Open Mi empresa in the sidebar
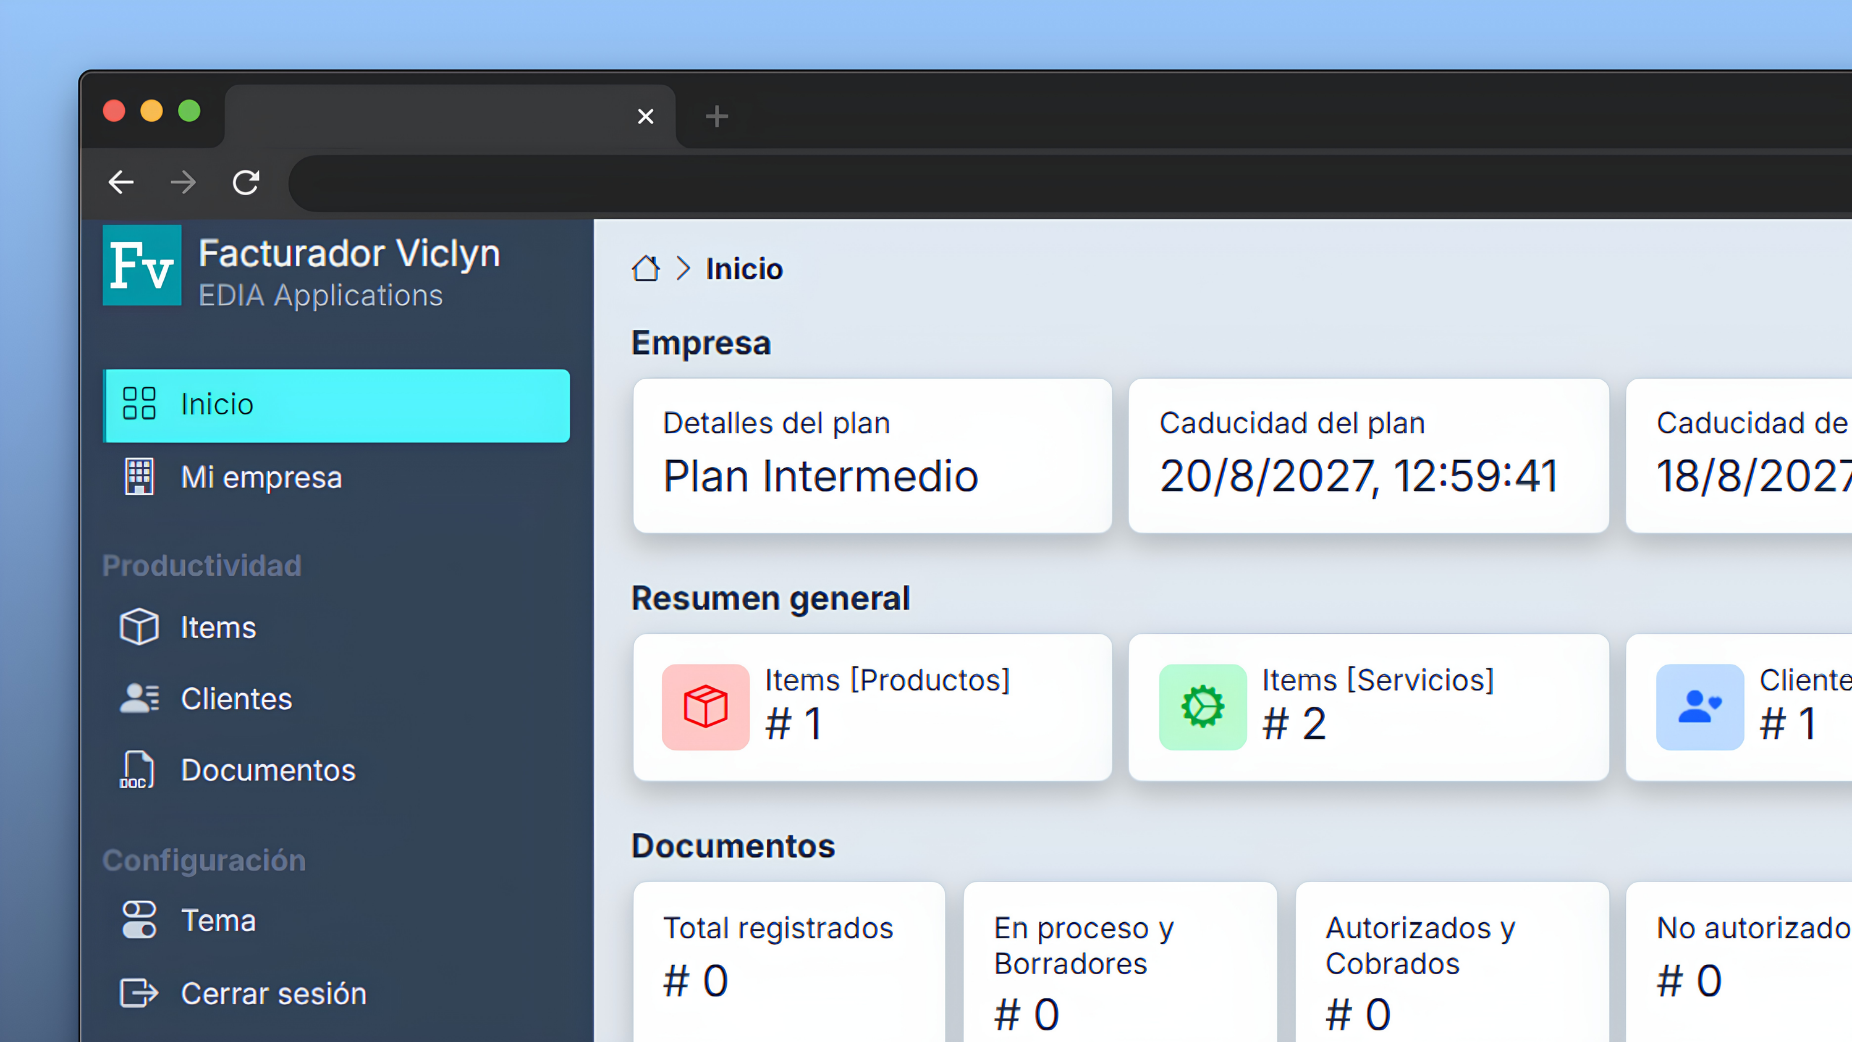 coord(337,477)
